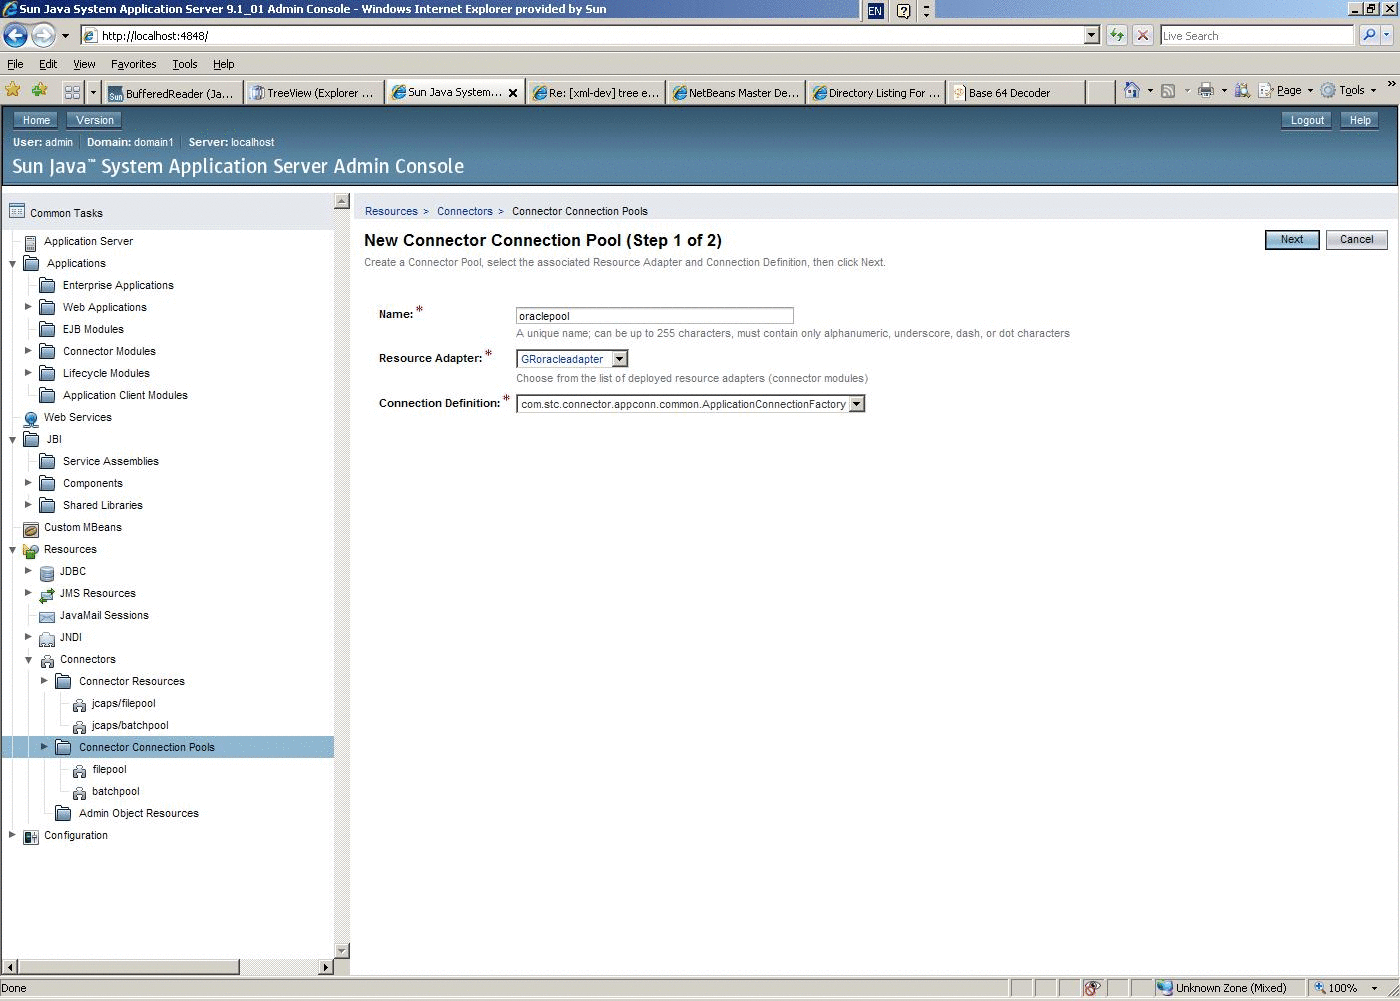
Task: Switch to the BufferedReader tab
Action: coord(172,92)
